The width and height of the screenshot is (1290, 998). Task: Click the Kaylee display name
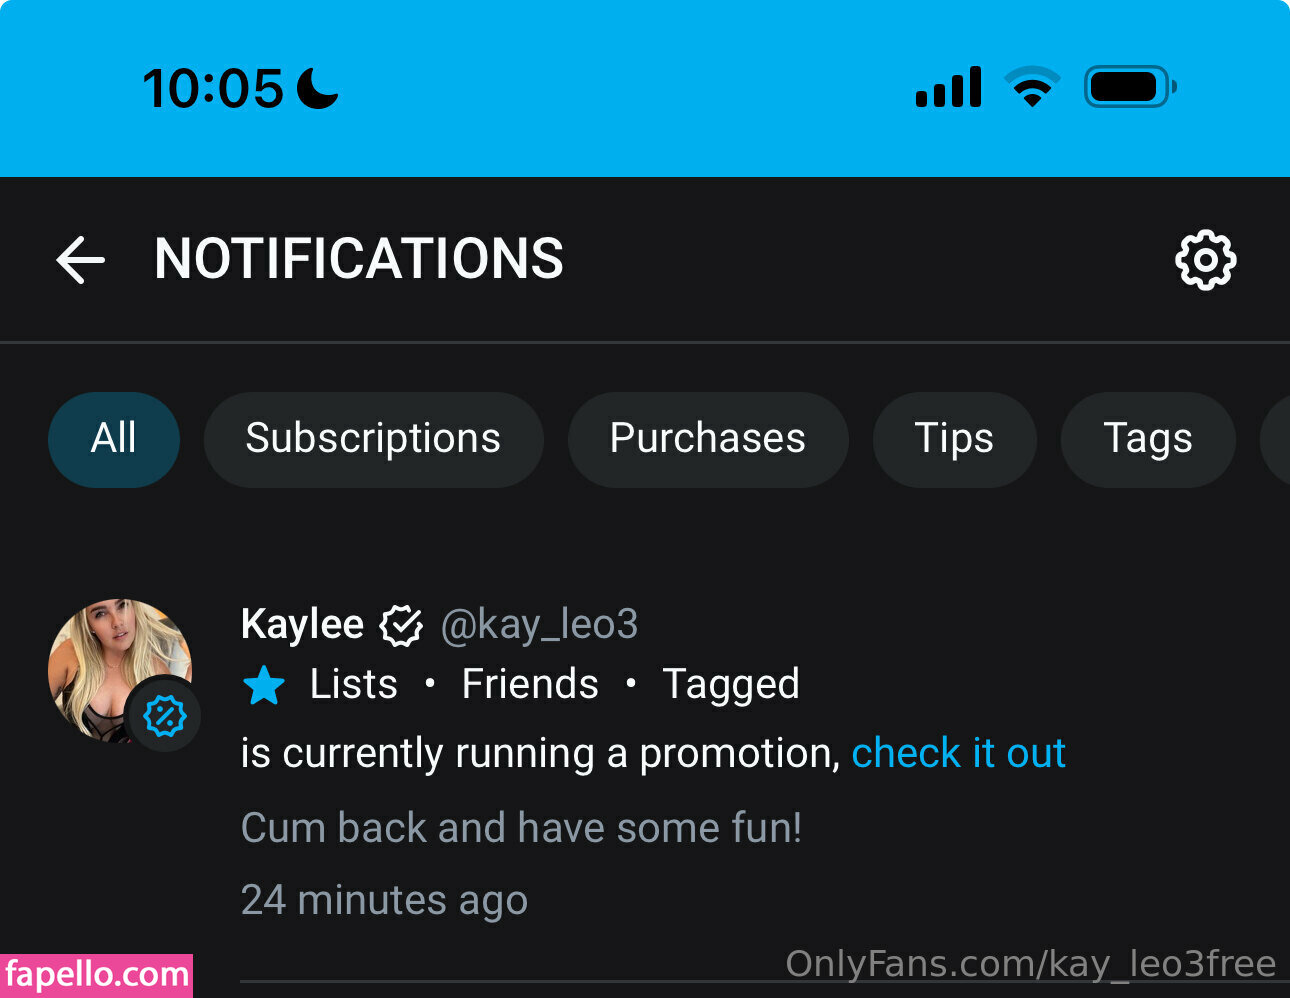(x=302, y=625)
